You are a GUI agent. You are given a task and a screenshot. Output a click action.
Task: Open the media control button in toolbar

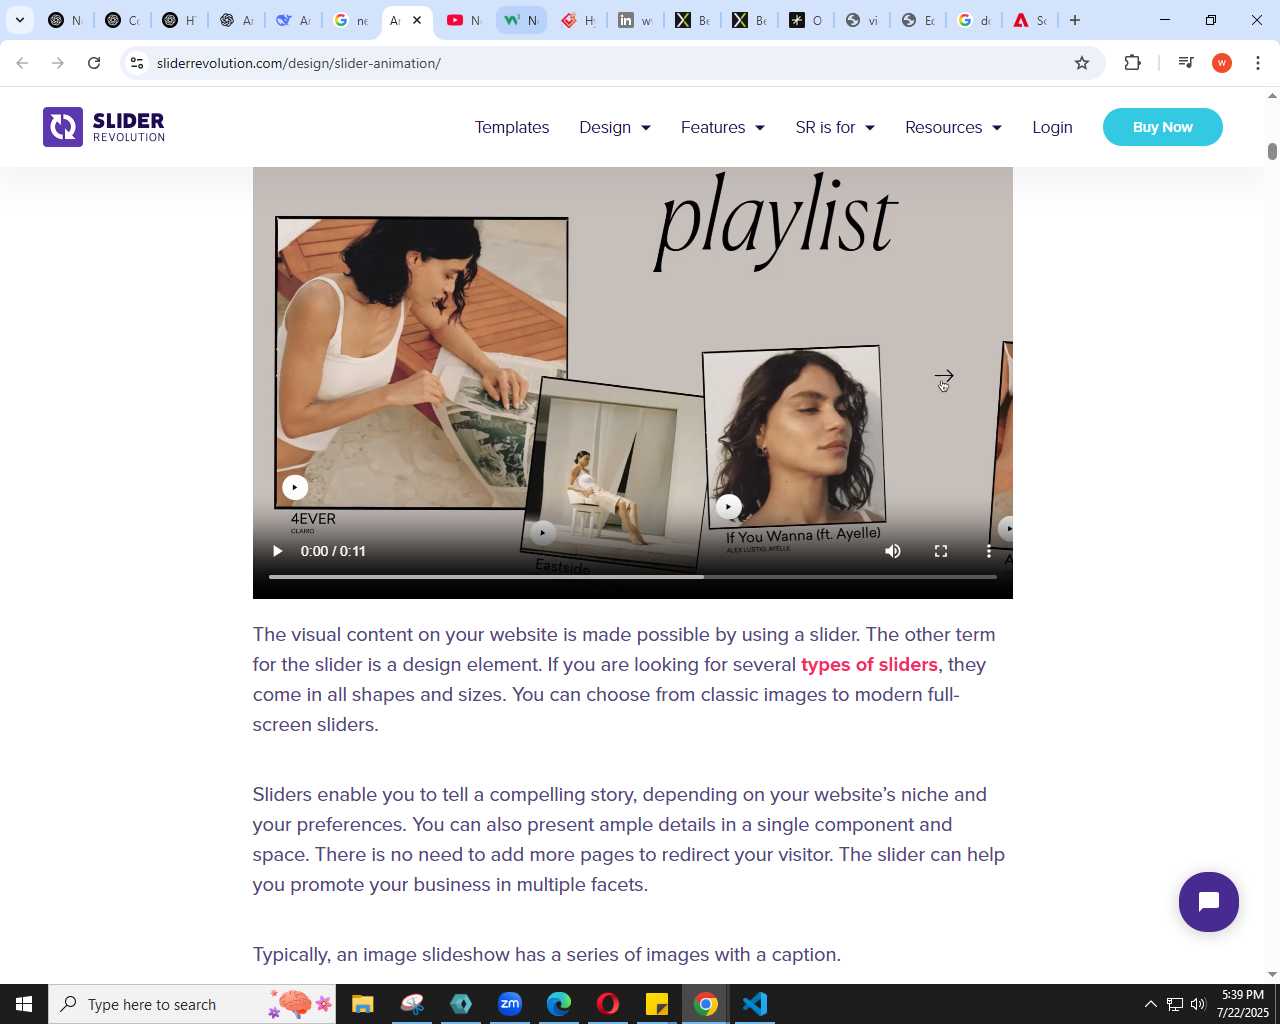[x=1186, y=63]
